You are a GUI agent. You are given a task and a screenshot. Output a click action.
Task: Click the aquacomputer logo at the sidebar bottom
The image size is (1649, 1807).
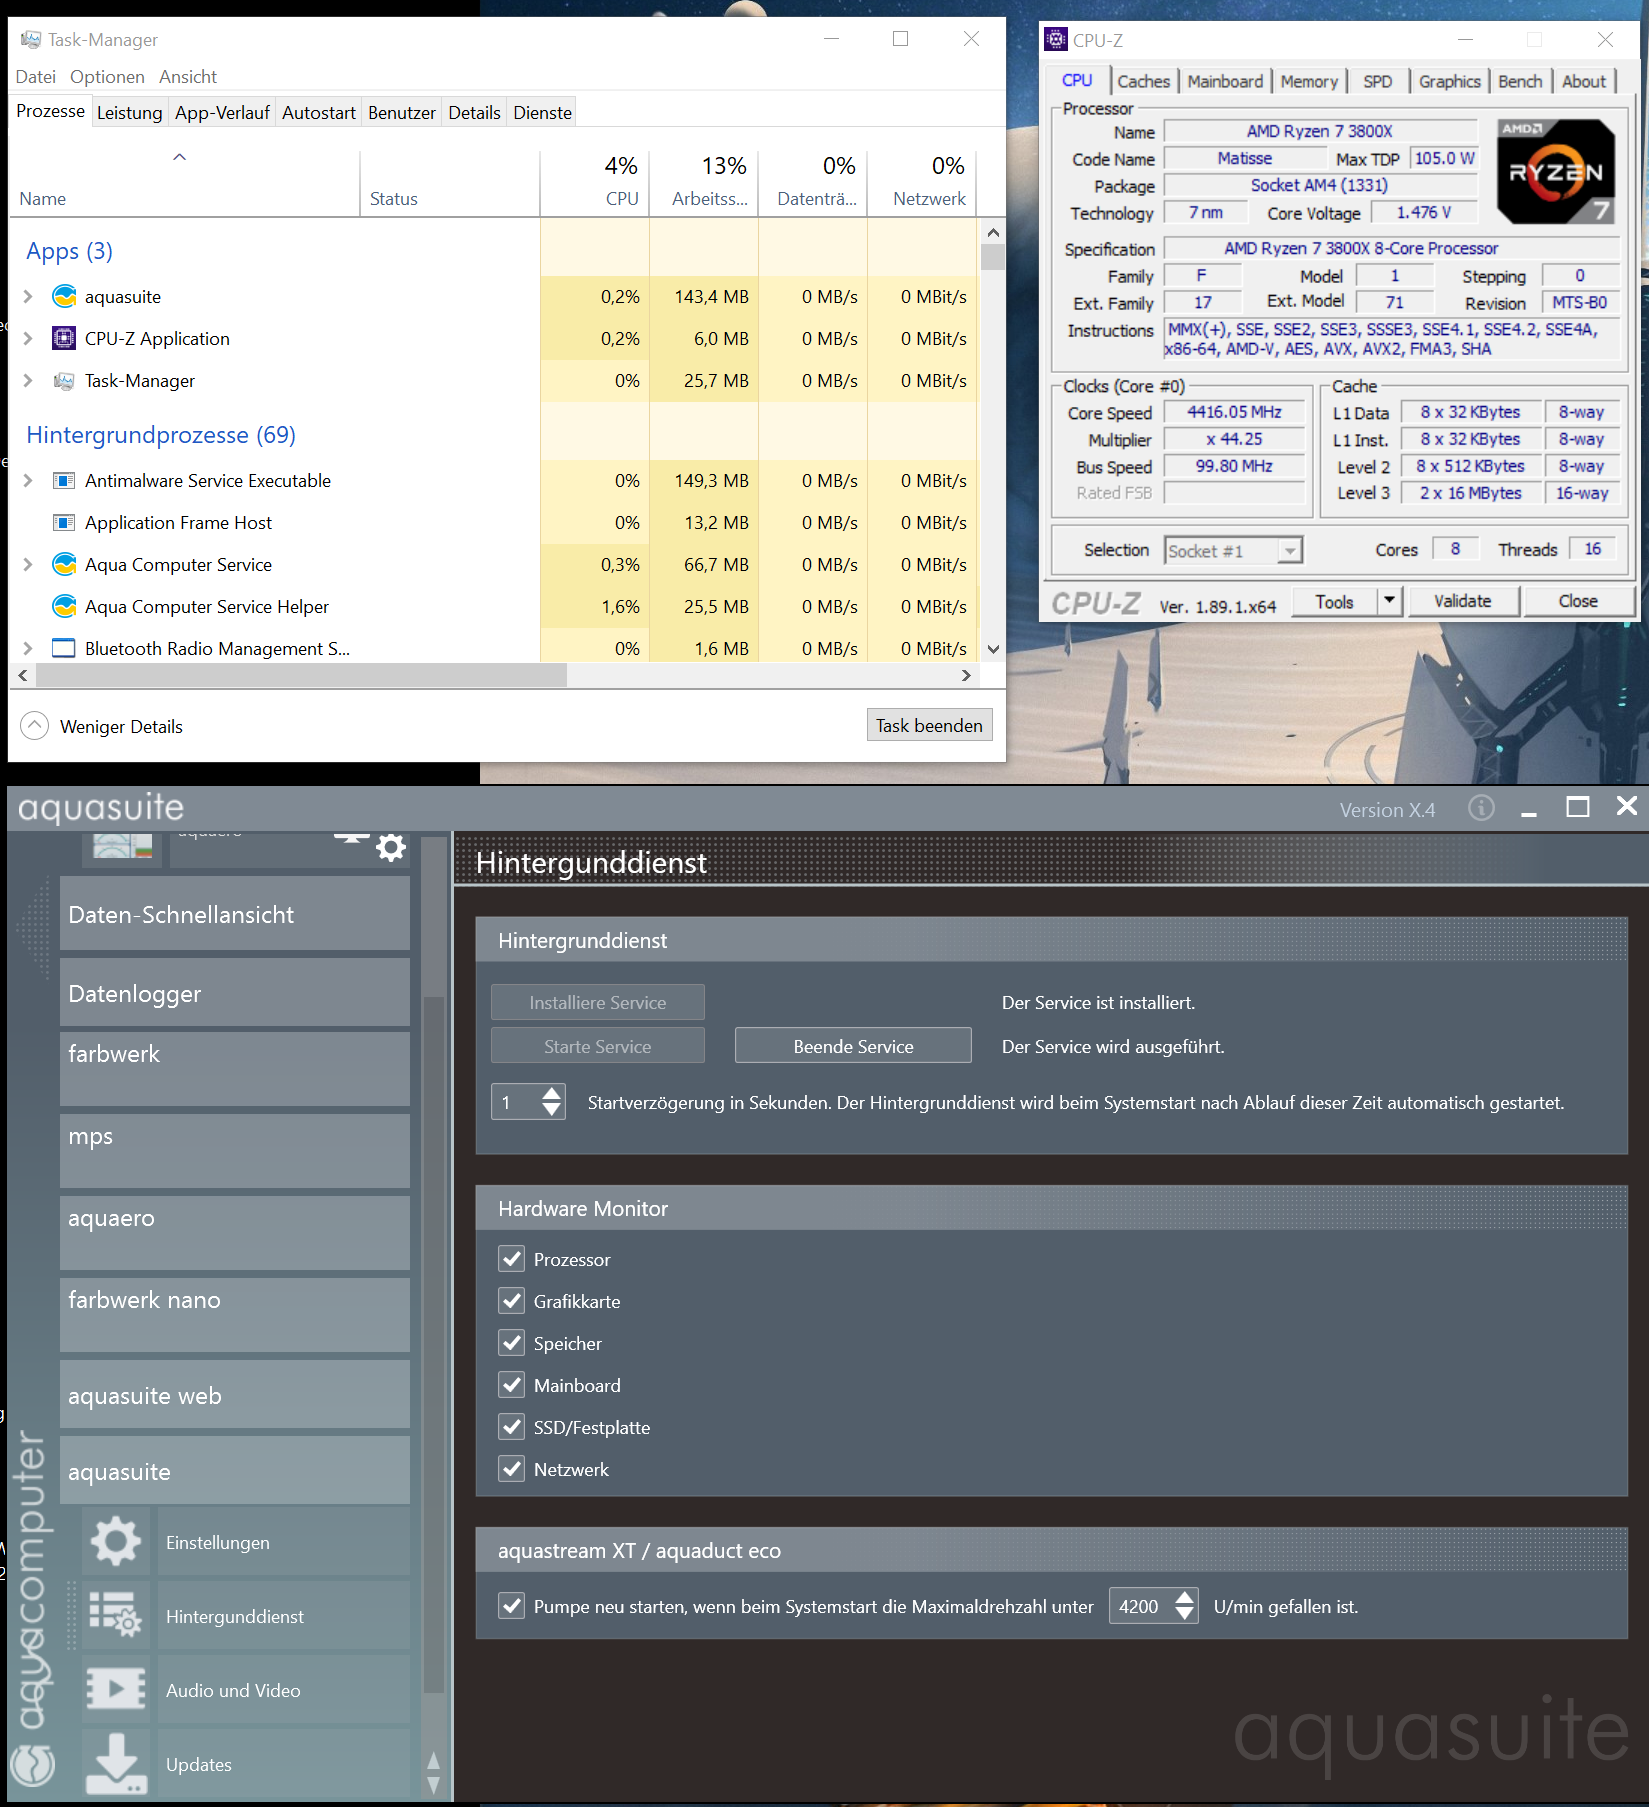[x=33, y=1765]
